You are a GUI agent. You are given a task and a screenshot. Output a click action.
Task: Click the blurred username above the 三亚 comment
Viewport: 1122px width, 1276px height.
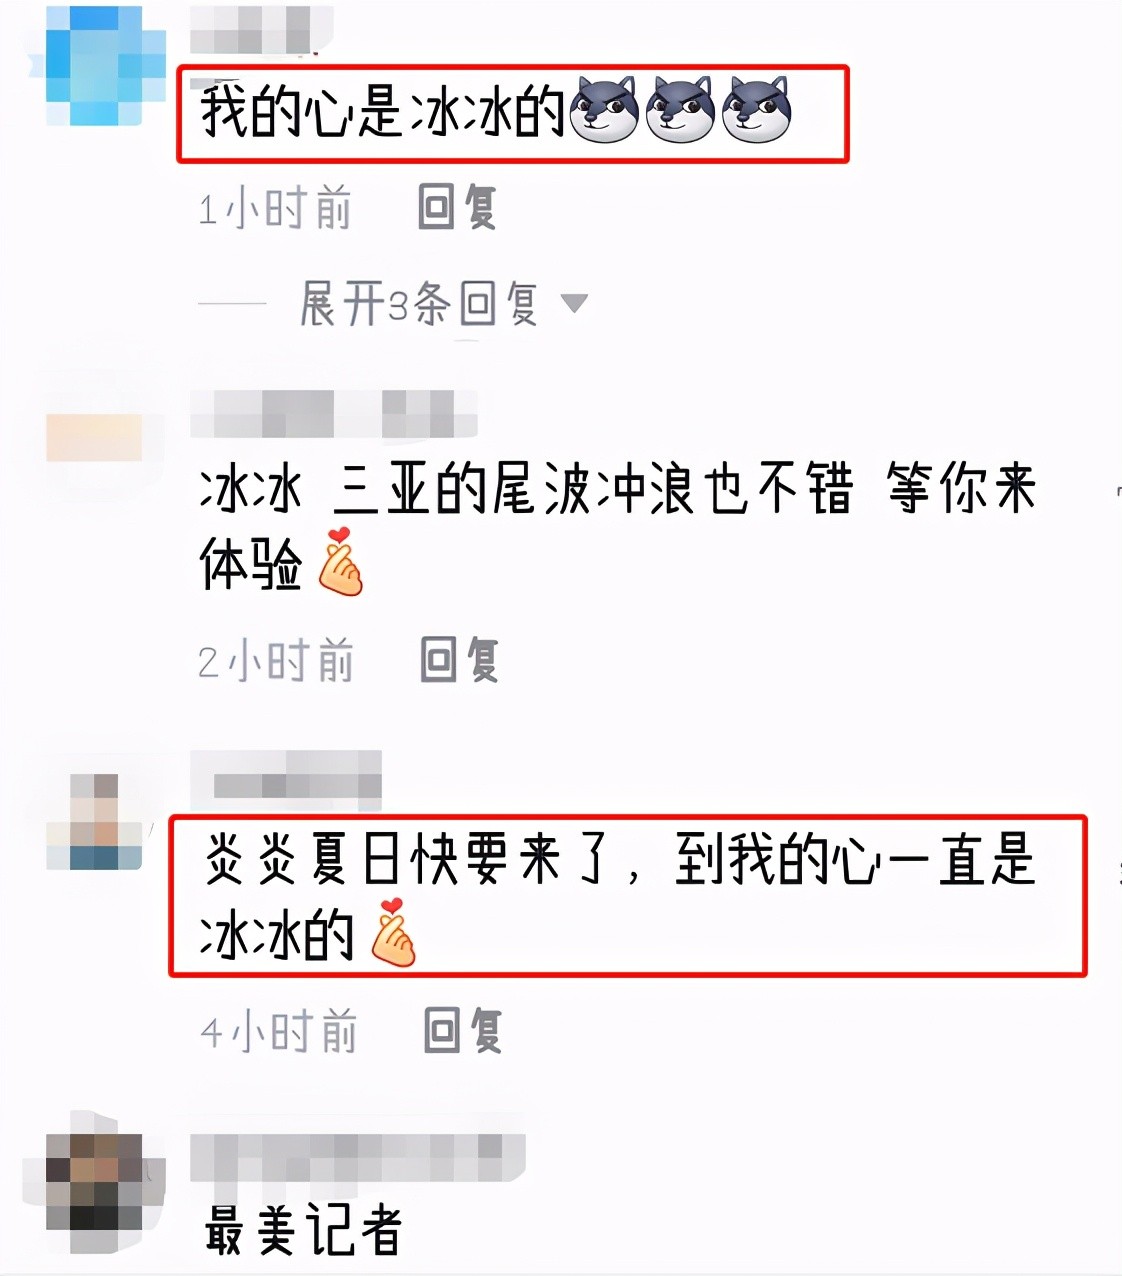tap(334, 414)
